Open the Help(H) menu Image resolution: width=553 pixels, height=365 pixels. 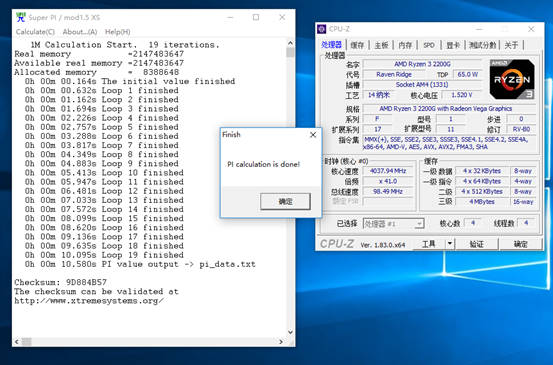tap(118, 32)
